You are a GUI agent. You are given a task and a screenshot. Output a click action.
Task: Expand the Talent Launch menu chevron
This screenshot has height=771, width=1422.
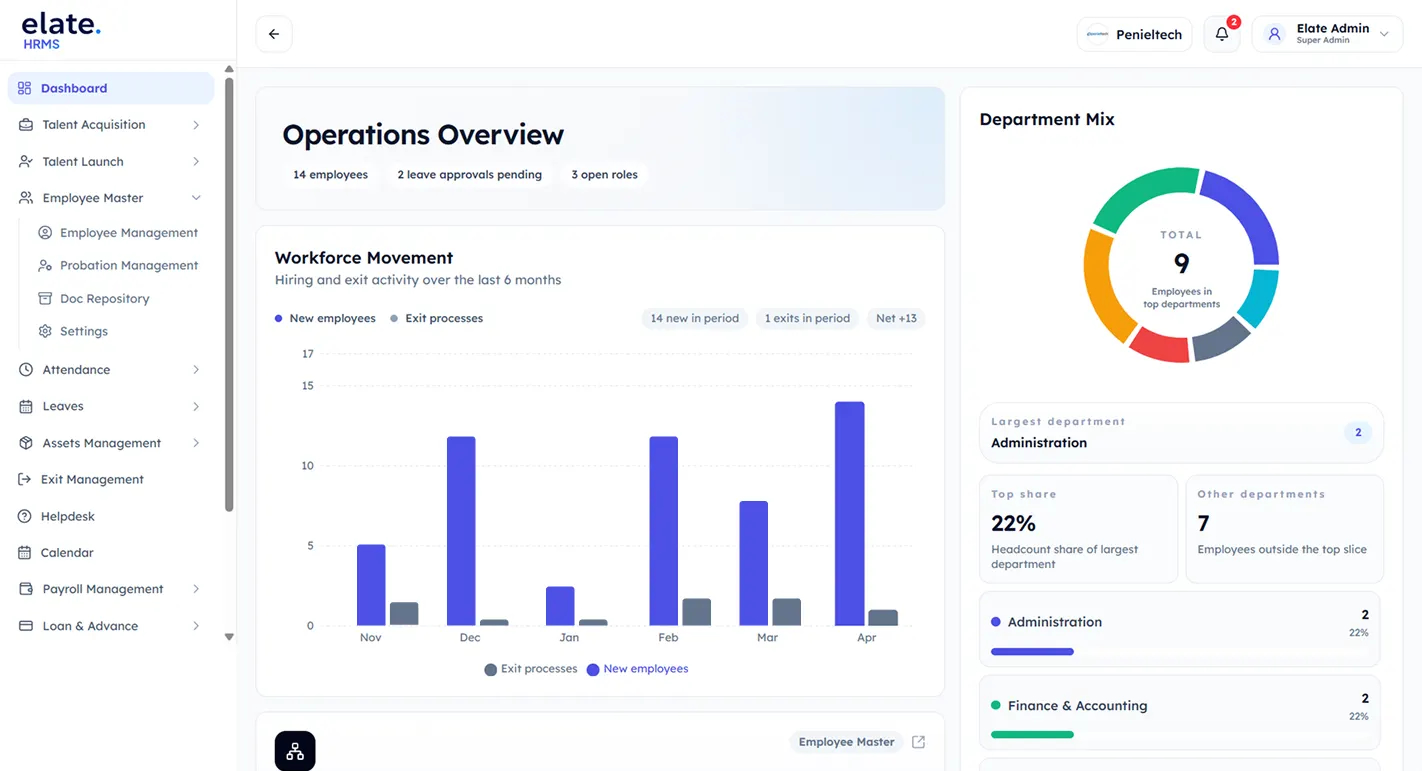(x=196, y=162)
